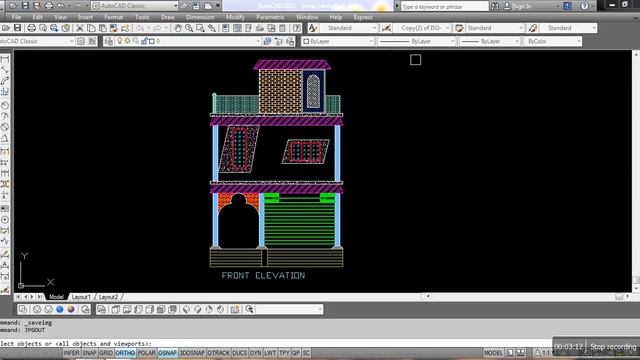Screen dimensions: 640x360
Task: Open the ByLayer linetype dropdown
Action: pyautogui.click(x=416, y=41)
